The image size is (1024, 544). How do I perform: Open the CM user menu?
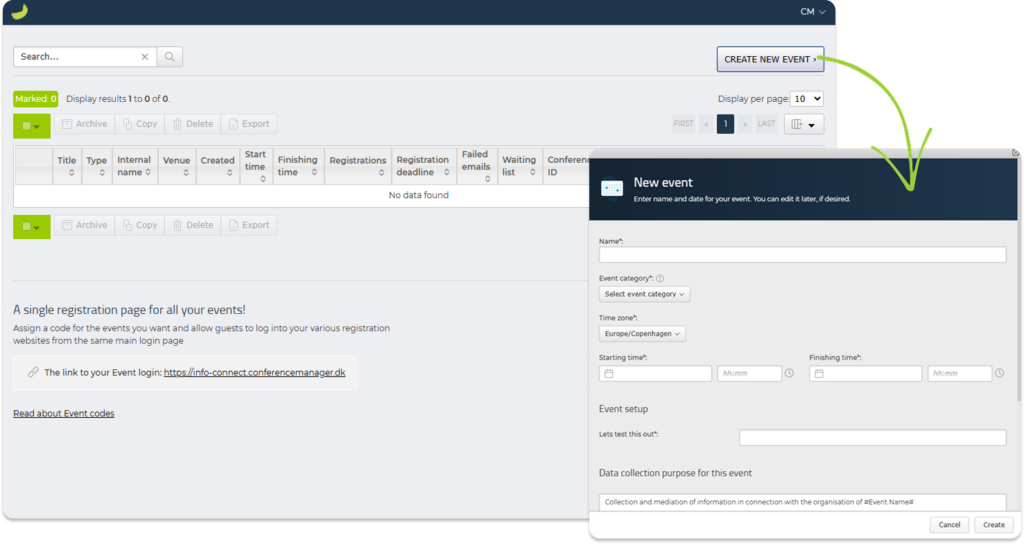point(812,12)
